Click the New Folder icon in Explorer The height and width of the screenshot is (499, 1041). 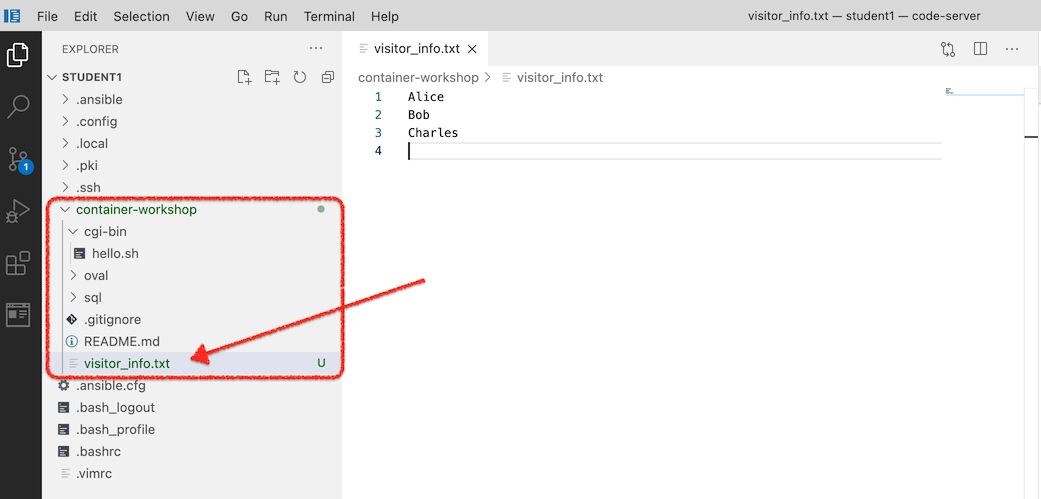coord(272,77)
